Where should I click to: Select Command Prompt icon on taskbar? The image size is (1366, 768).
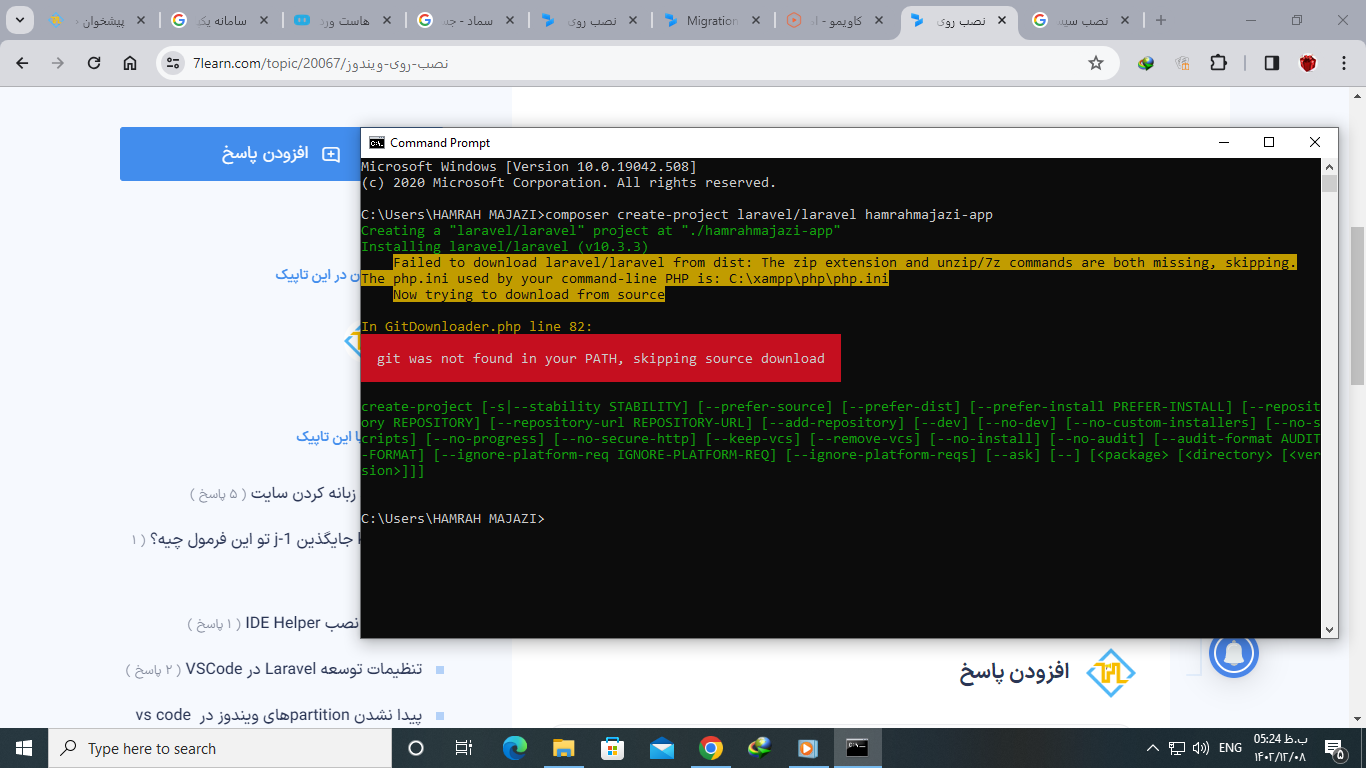(x=857, y=748)
